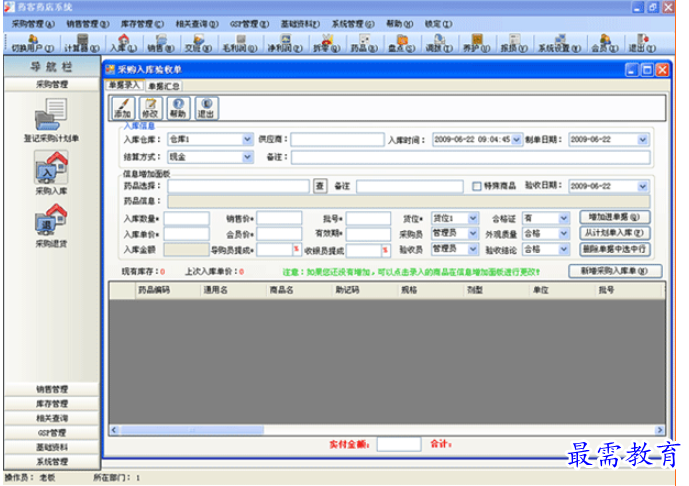Click the 药品选择 input field
Image resolution: width=689 pixels, height=486 pixels.
238,186
